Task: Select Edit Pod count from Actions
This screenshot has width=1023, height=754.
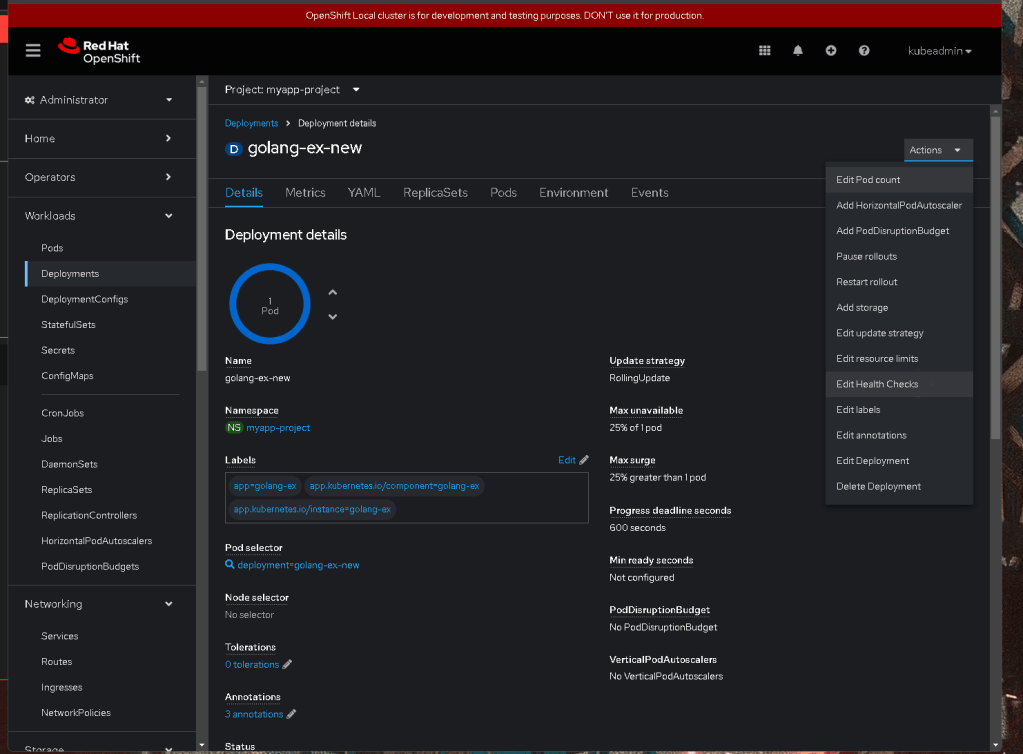Action: 899,179
